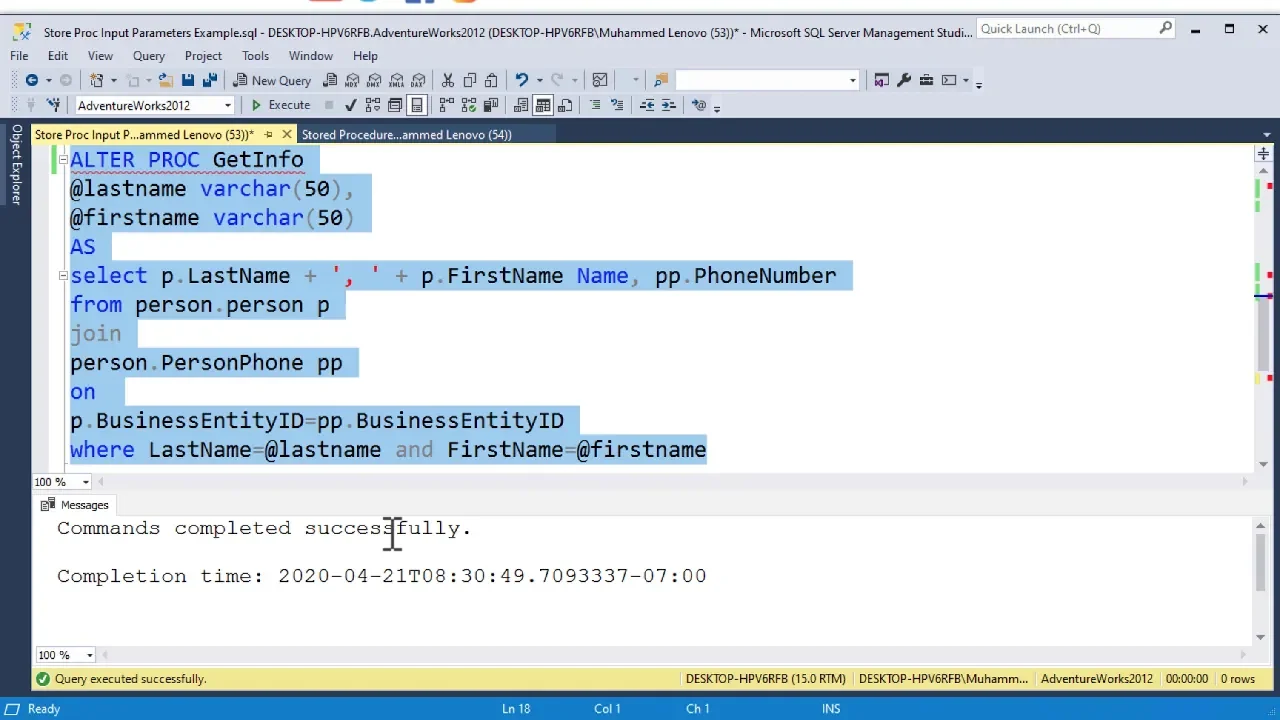1280x720 pixels.
Task: Open a DMX query
Action: [x=374, y=80]
